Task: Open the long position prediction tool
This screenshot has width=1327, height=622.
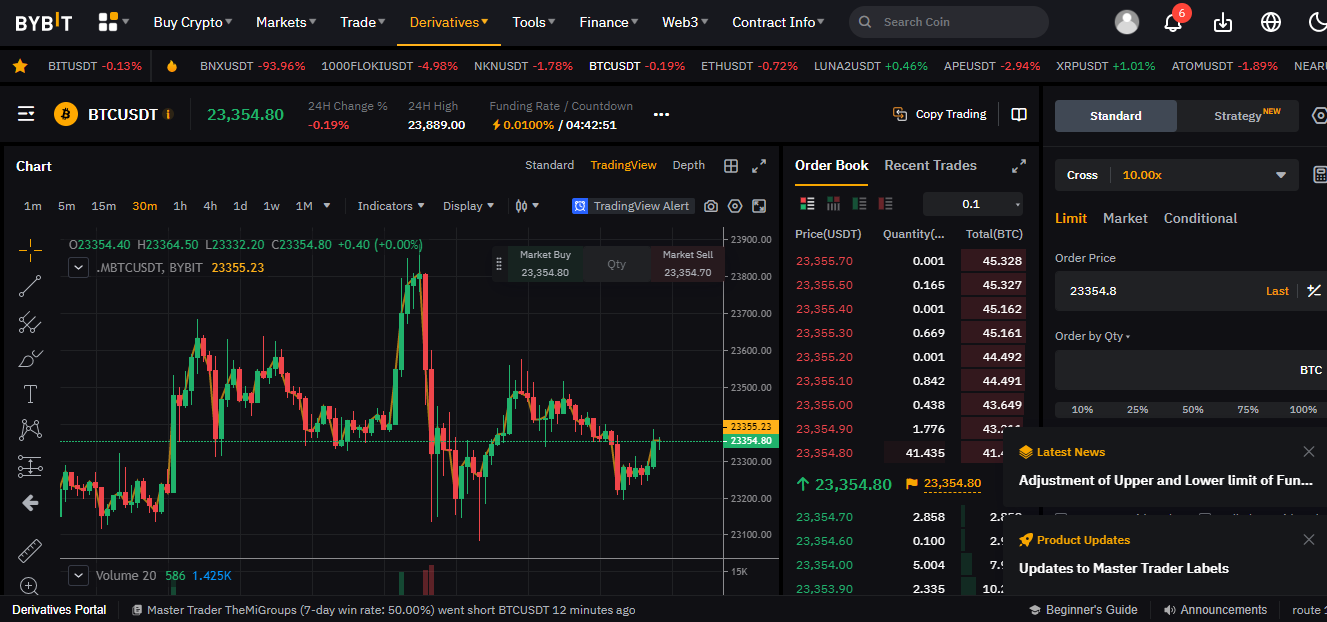Action: (30, 466)
